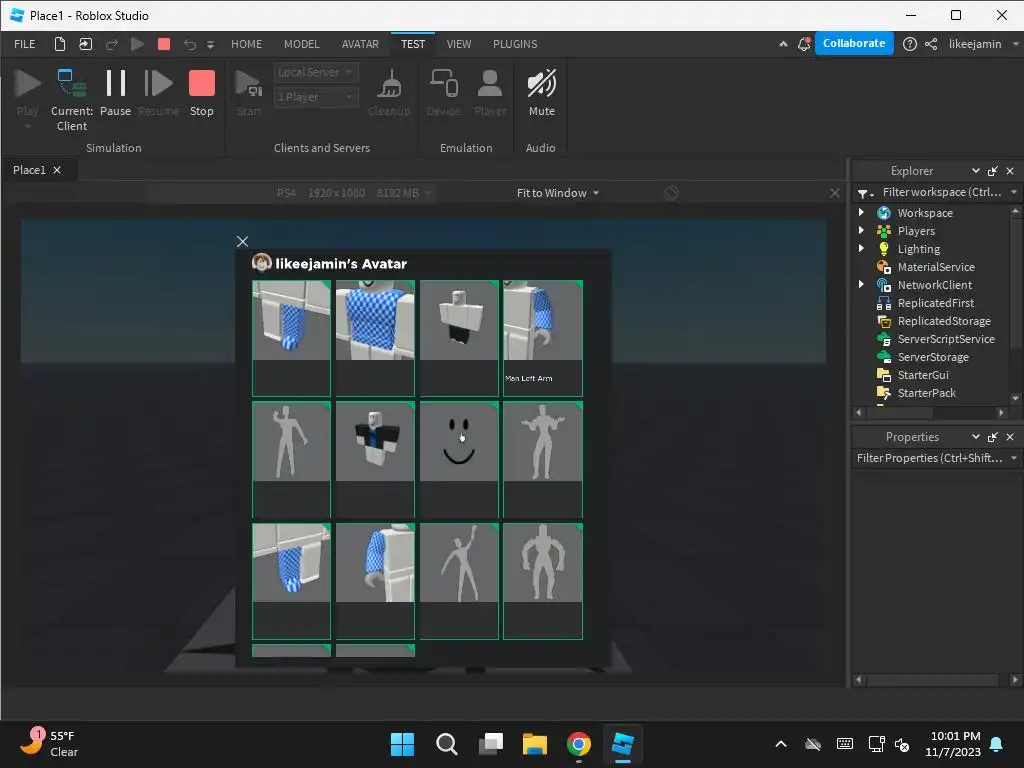
Task: Open the notifications bell icon
Action: pos(804,44)
